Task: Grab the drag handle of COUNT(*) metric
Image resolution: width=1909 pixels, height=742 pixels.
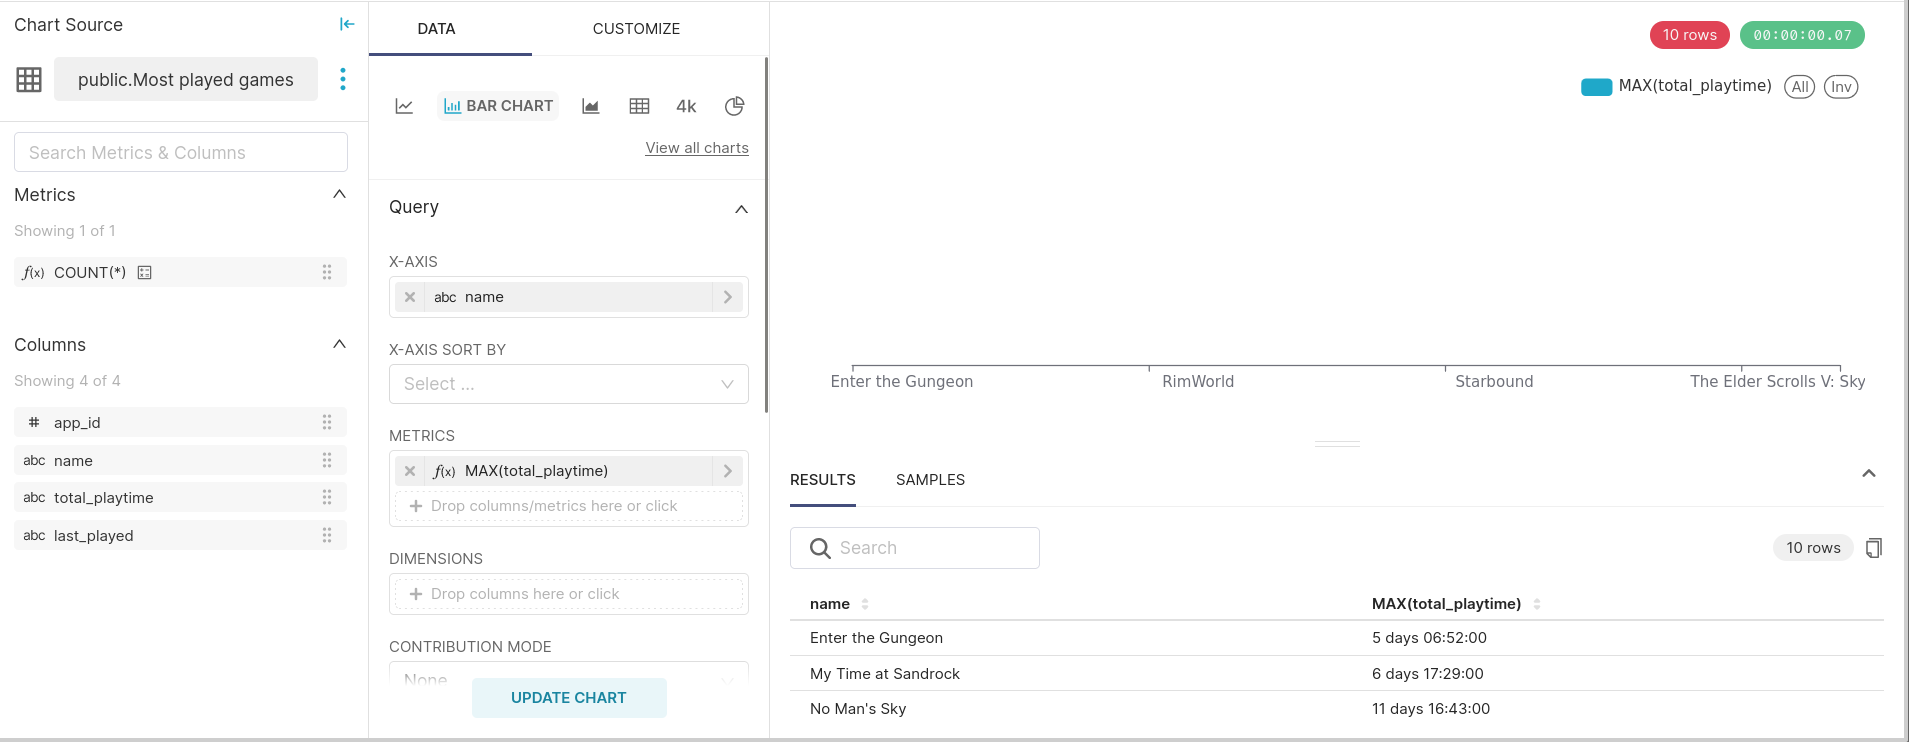Action: tap(327, 272)
